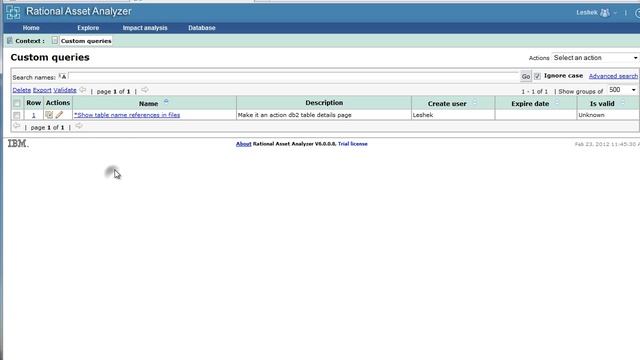
Task: Sort by the Is valid column icon
Action: point(622,102)
